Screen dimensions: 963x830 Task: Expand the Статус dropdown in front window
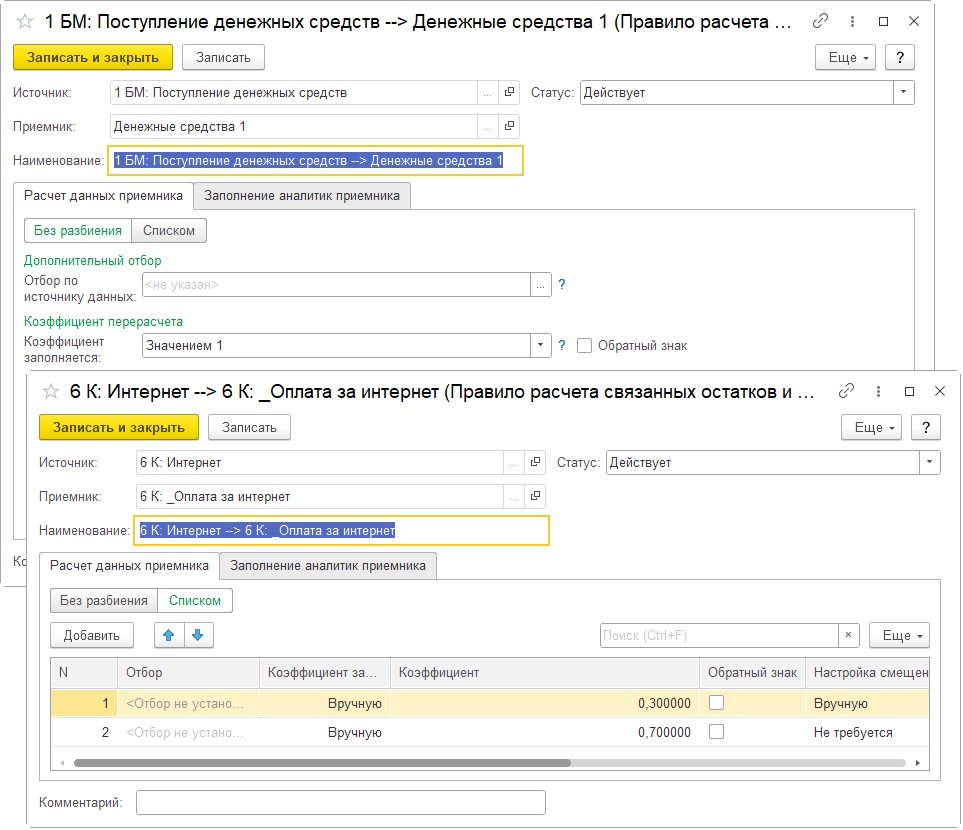929,463
